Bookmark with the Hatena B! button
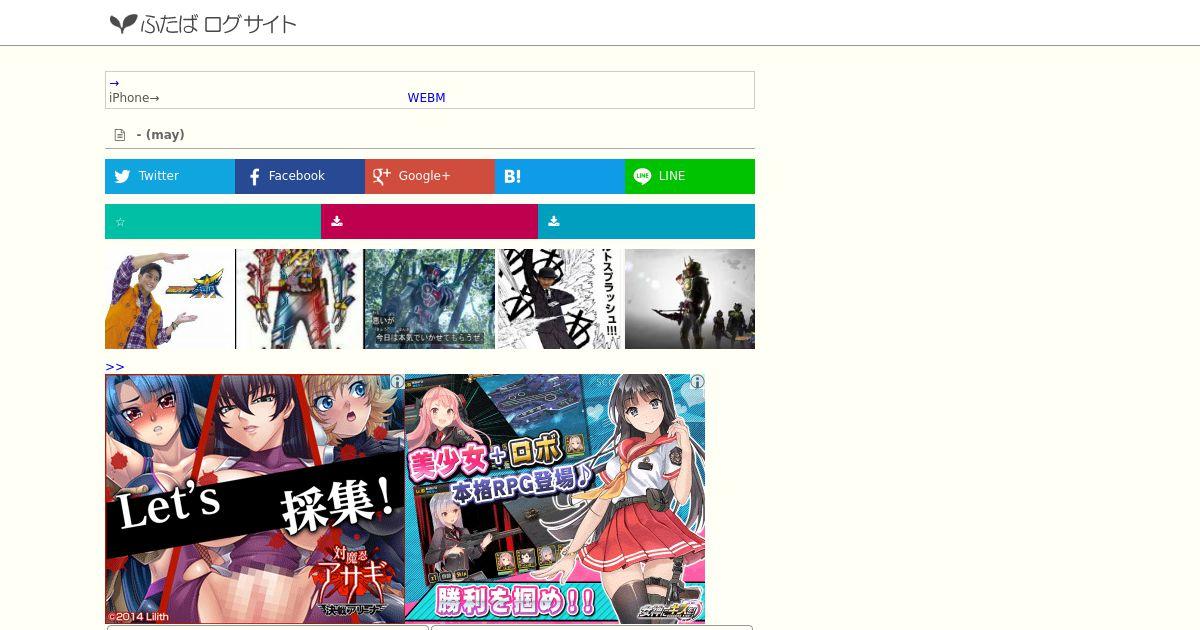 (560, 176)
